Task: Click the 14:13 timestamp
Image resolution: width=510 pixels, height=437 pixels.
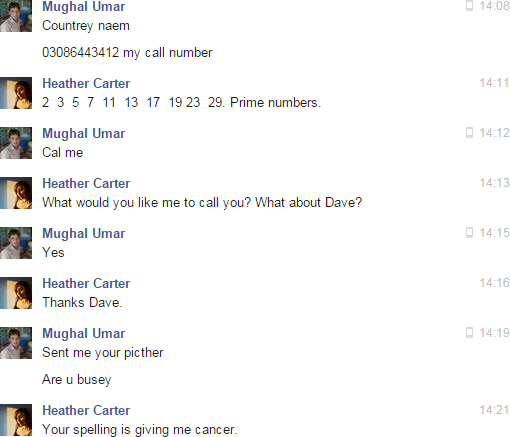Action: (x=494, y=183)
